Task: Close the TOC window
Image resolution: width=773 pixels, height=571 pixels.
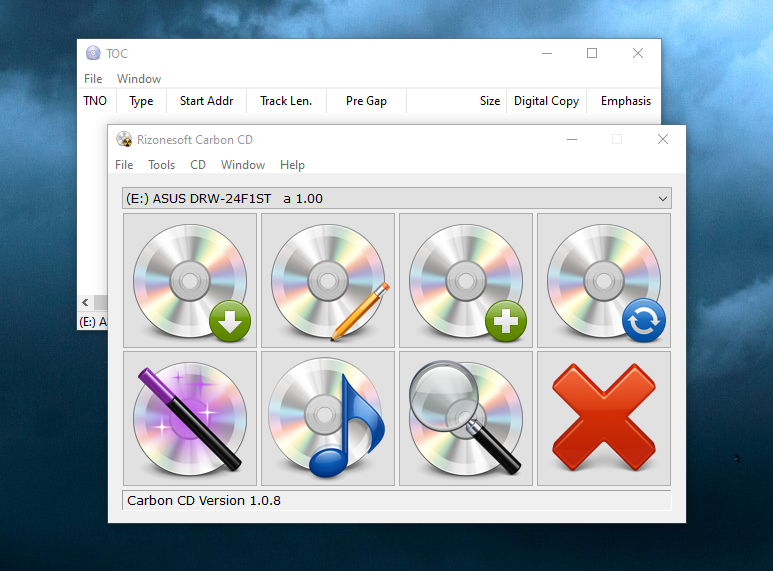Action: pos(638,53)
